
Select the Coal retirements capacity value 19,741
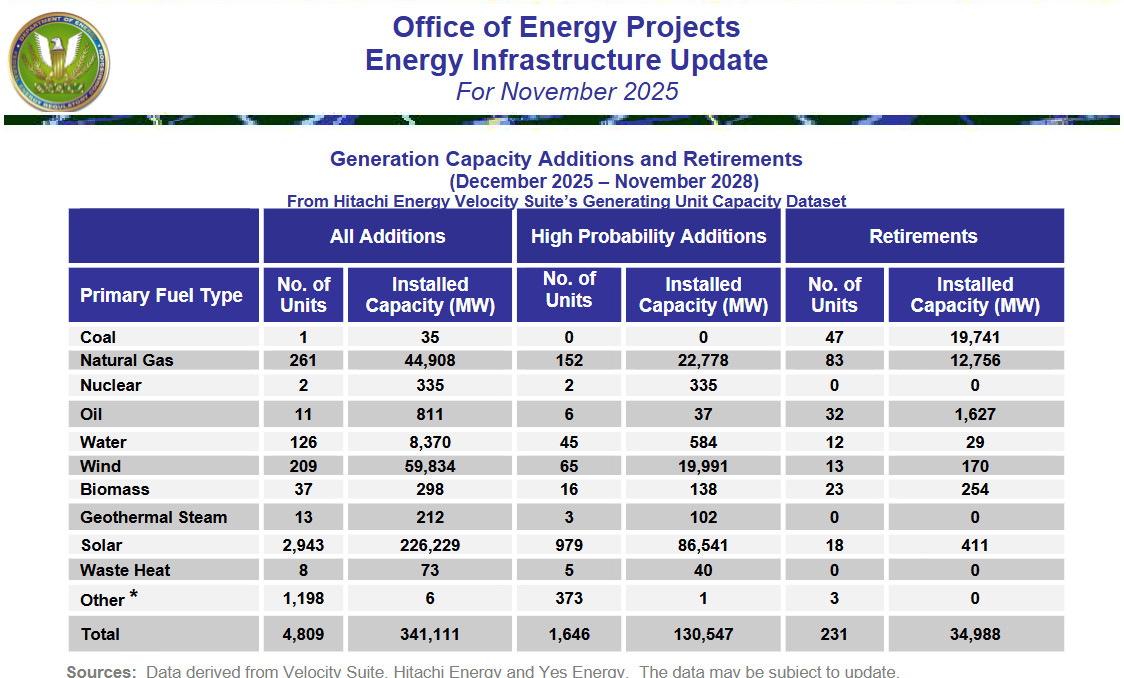(975, 337)
